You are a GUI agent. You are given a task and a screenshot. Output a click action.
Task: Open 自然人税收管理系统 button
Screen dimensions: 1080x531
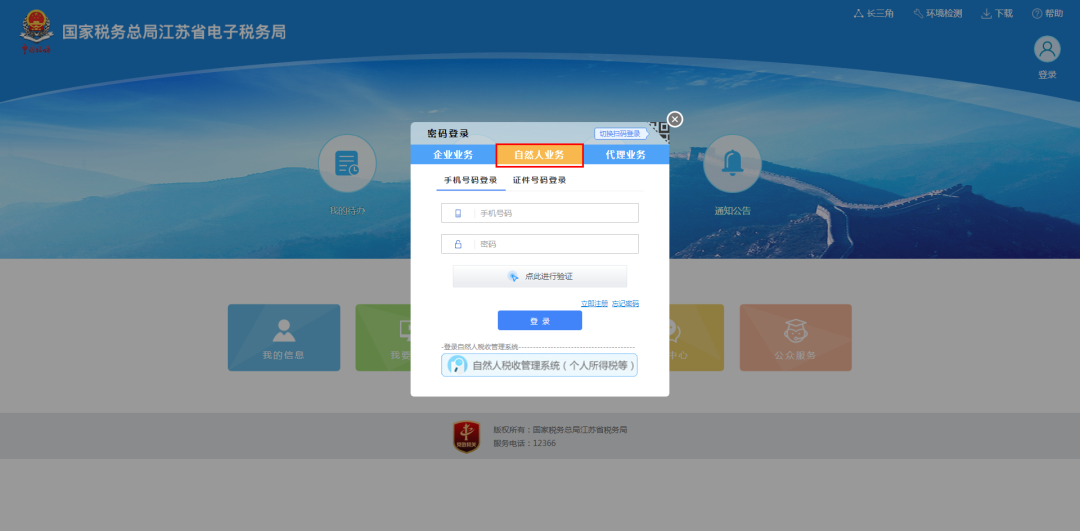tap(539, 365)
